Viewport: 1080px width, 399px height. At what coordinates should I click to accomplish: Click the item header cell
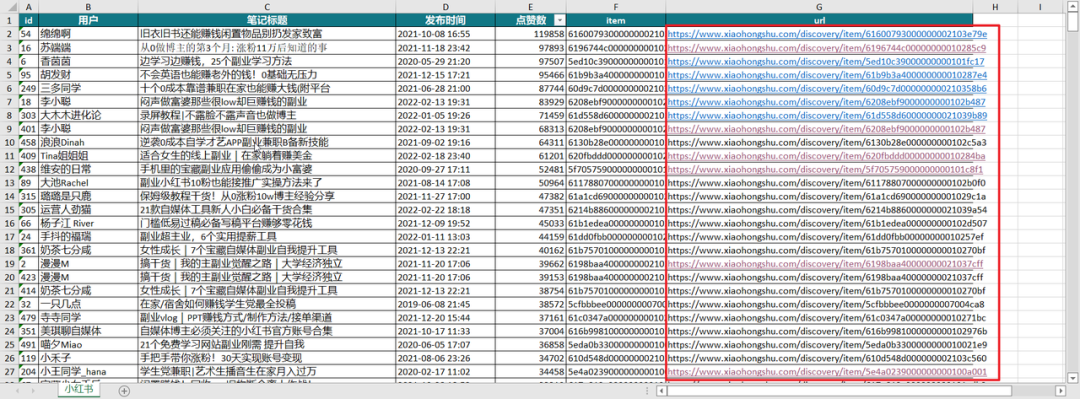coord(616,20)
